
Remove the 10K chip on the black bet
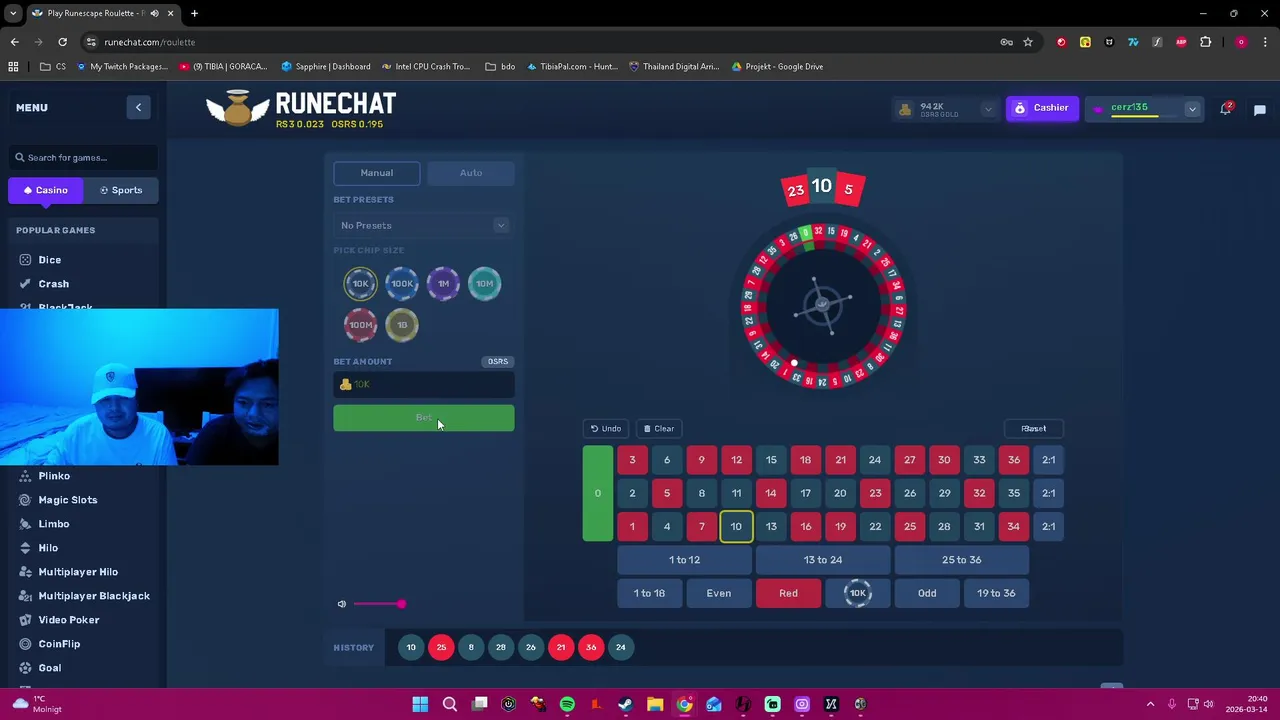pos(857,593)
